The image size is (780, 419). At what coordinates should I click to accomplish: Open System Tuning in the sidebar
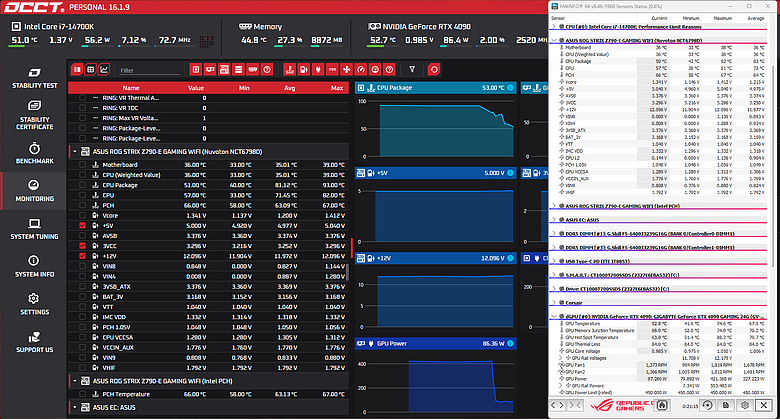click(34, 229)
